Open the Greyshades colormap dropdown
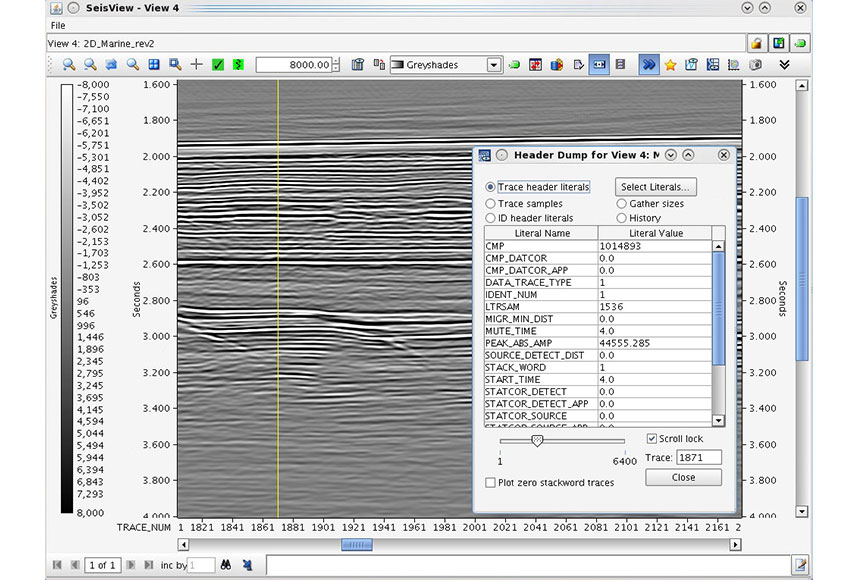 (494, 64)
